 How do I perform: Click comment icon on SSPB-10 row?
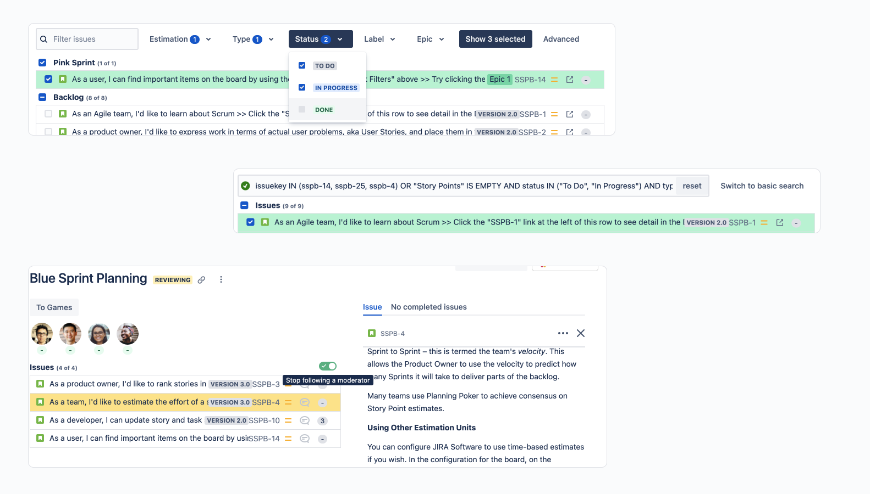[305, 421]
